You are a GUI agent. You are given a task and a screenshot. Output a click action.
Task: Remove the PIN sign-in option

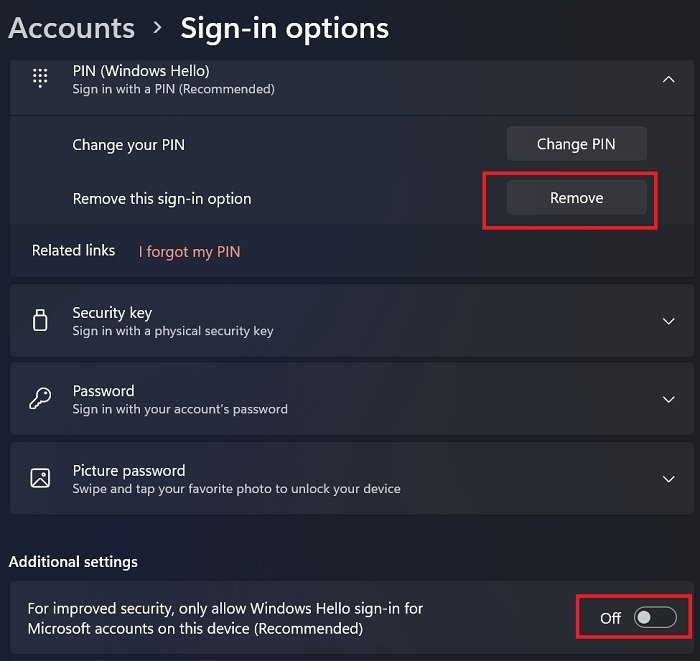click(x=576, y=198)
